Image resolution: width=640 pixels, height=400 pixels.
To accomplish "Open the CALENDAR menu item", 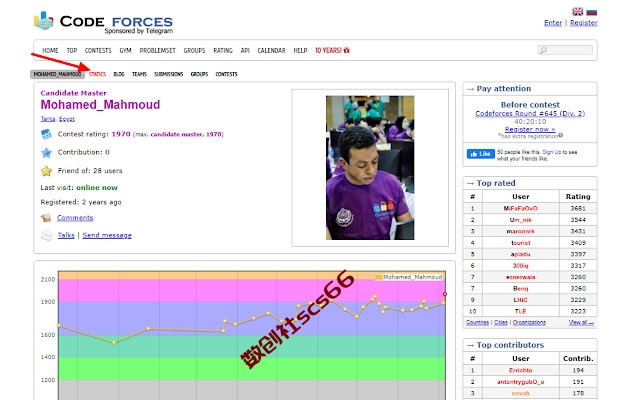I will pos(271,51).
